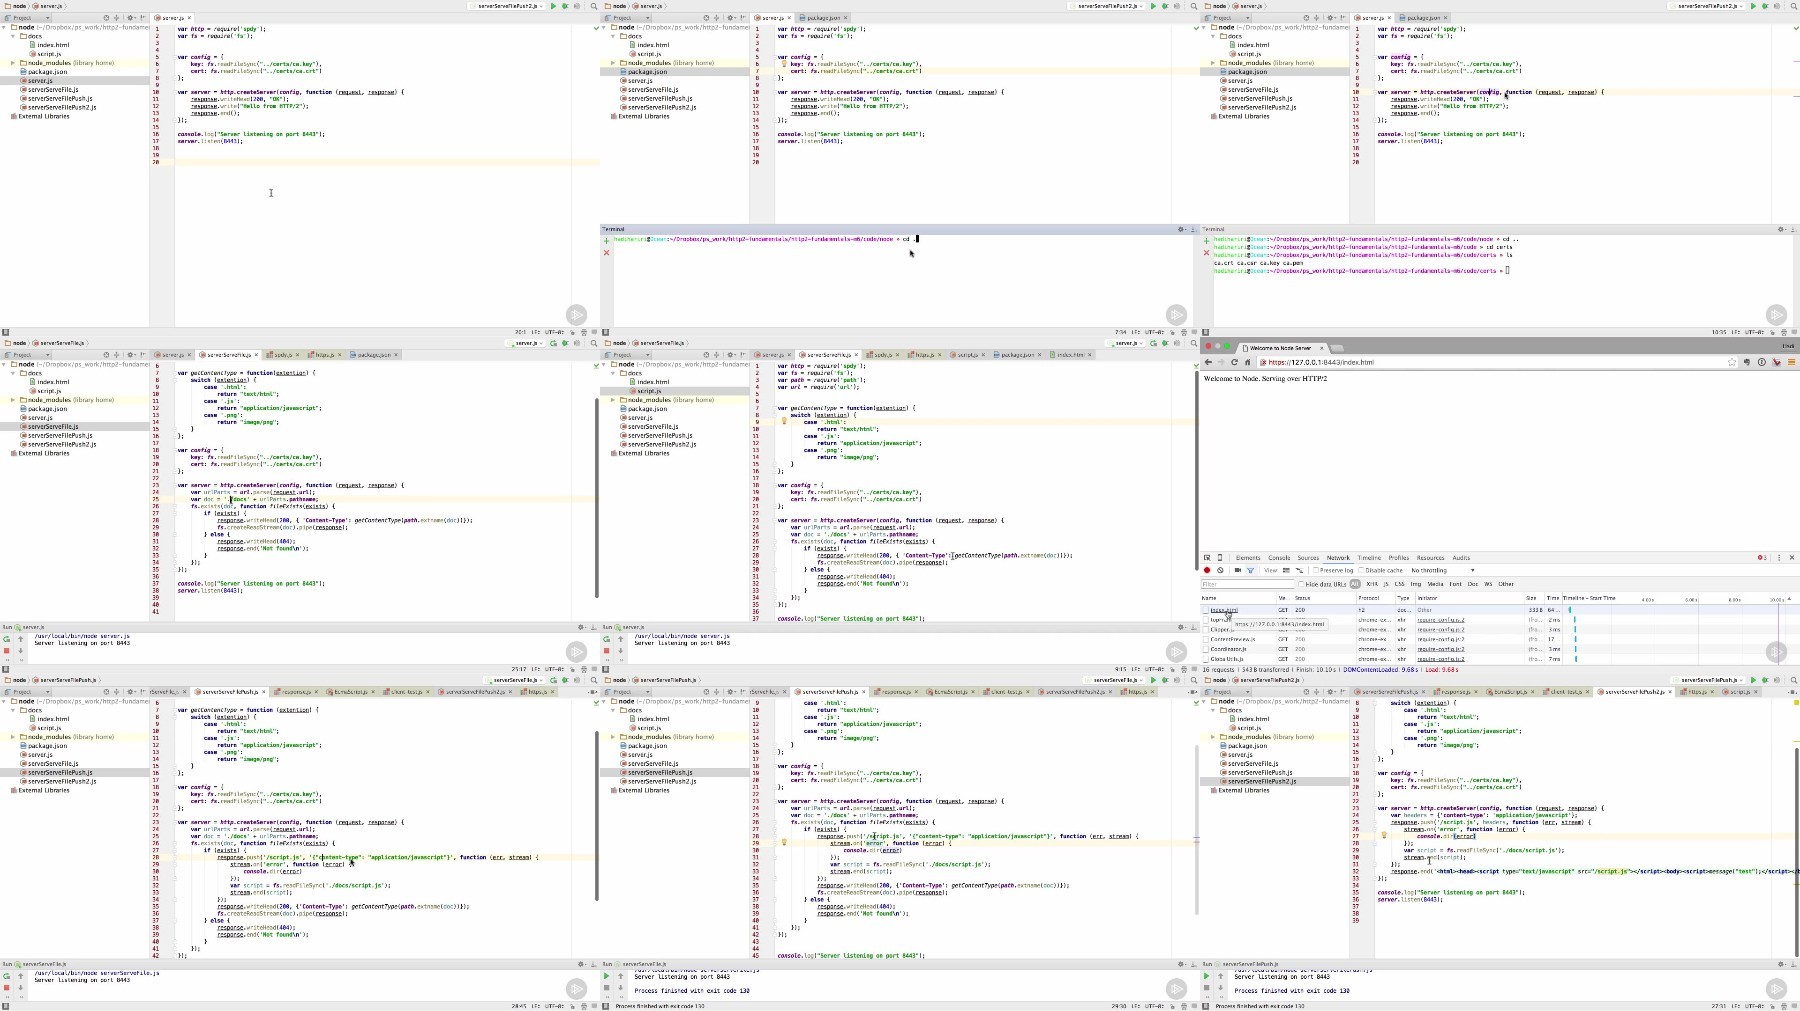Screen dimensions: 1800x1011
Task: Click scroll-from-source target icon in single-tab server.js frame
Action: pyautogui.click(x=105, y=18)
